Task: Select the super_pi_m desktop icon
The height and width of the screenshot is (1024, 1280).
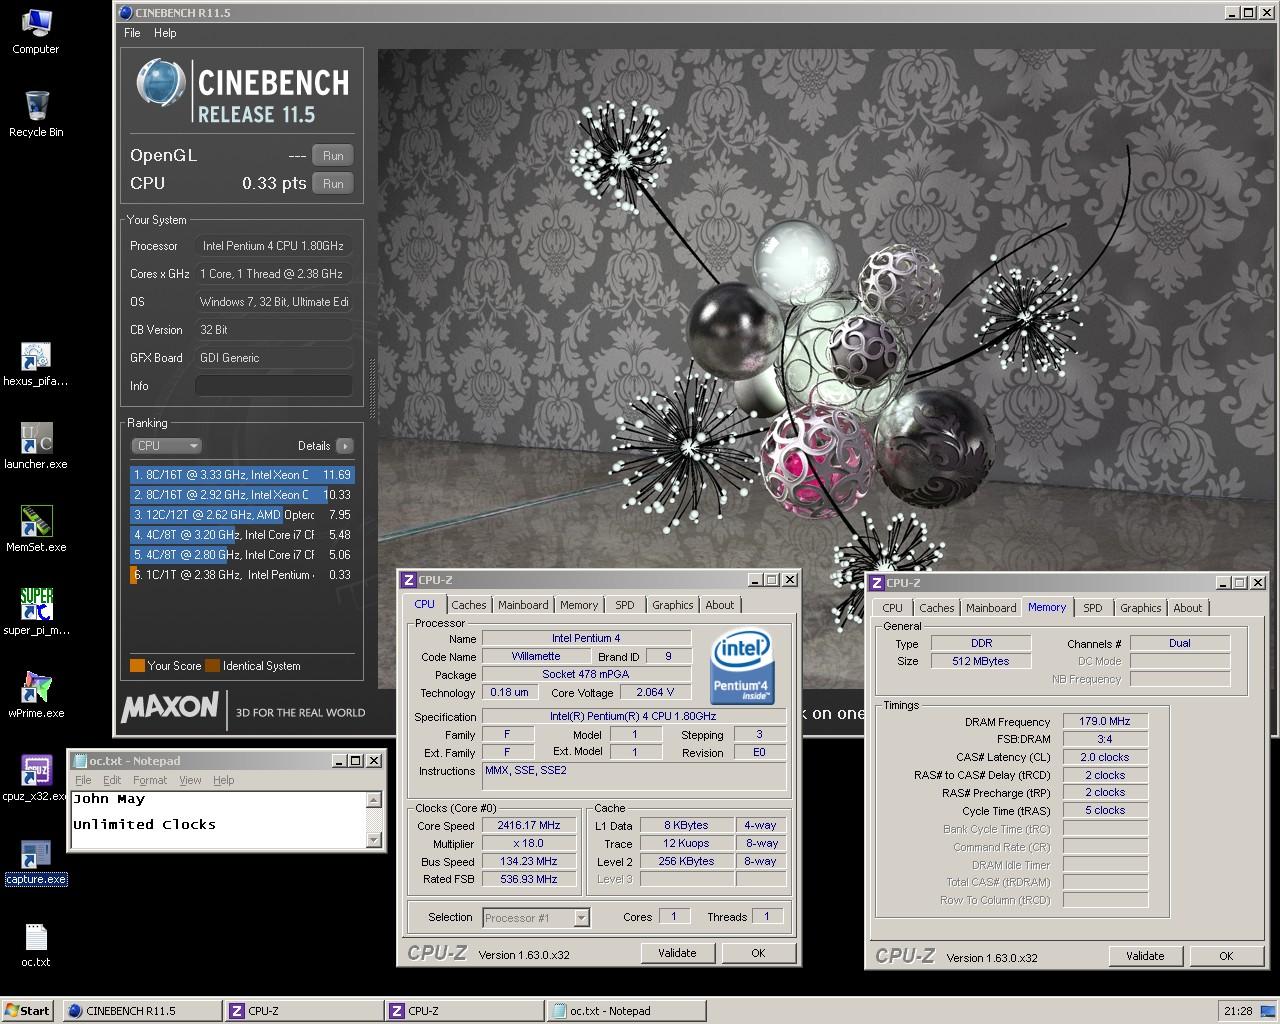Action: (36, 612)
